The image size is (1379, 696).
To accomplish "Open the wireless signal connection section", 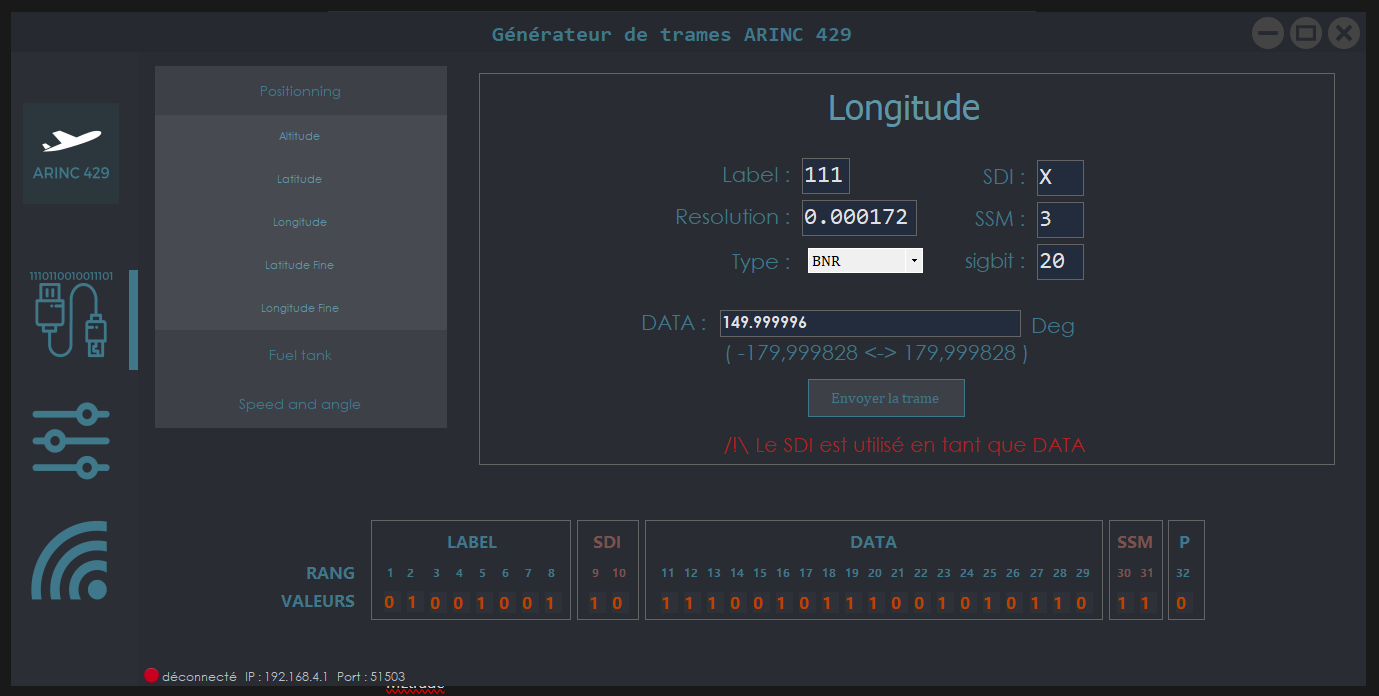I will 69,560.
